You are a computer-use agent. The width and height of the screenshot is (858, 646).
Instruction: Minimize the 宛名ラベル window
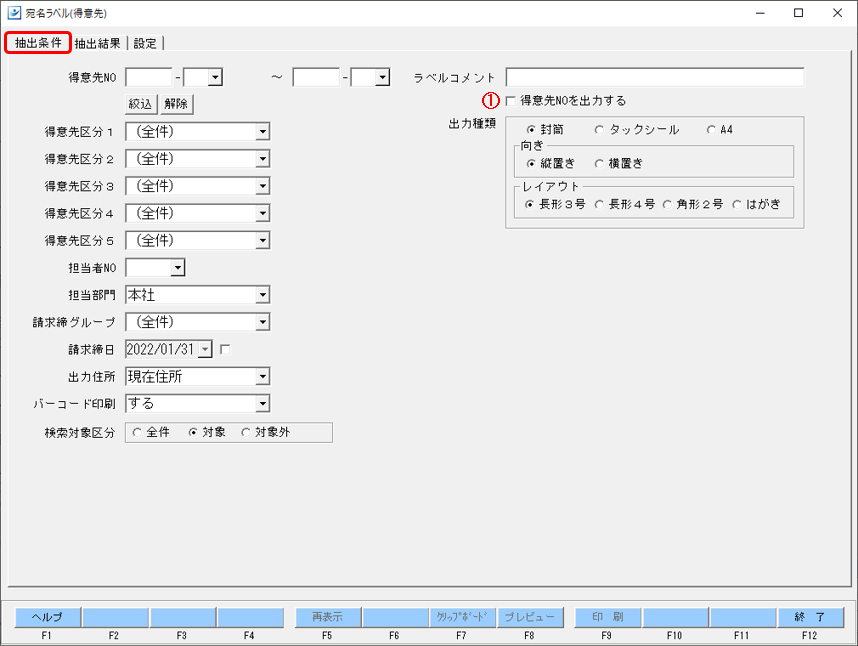[760, 13]
